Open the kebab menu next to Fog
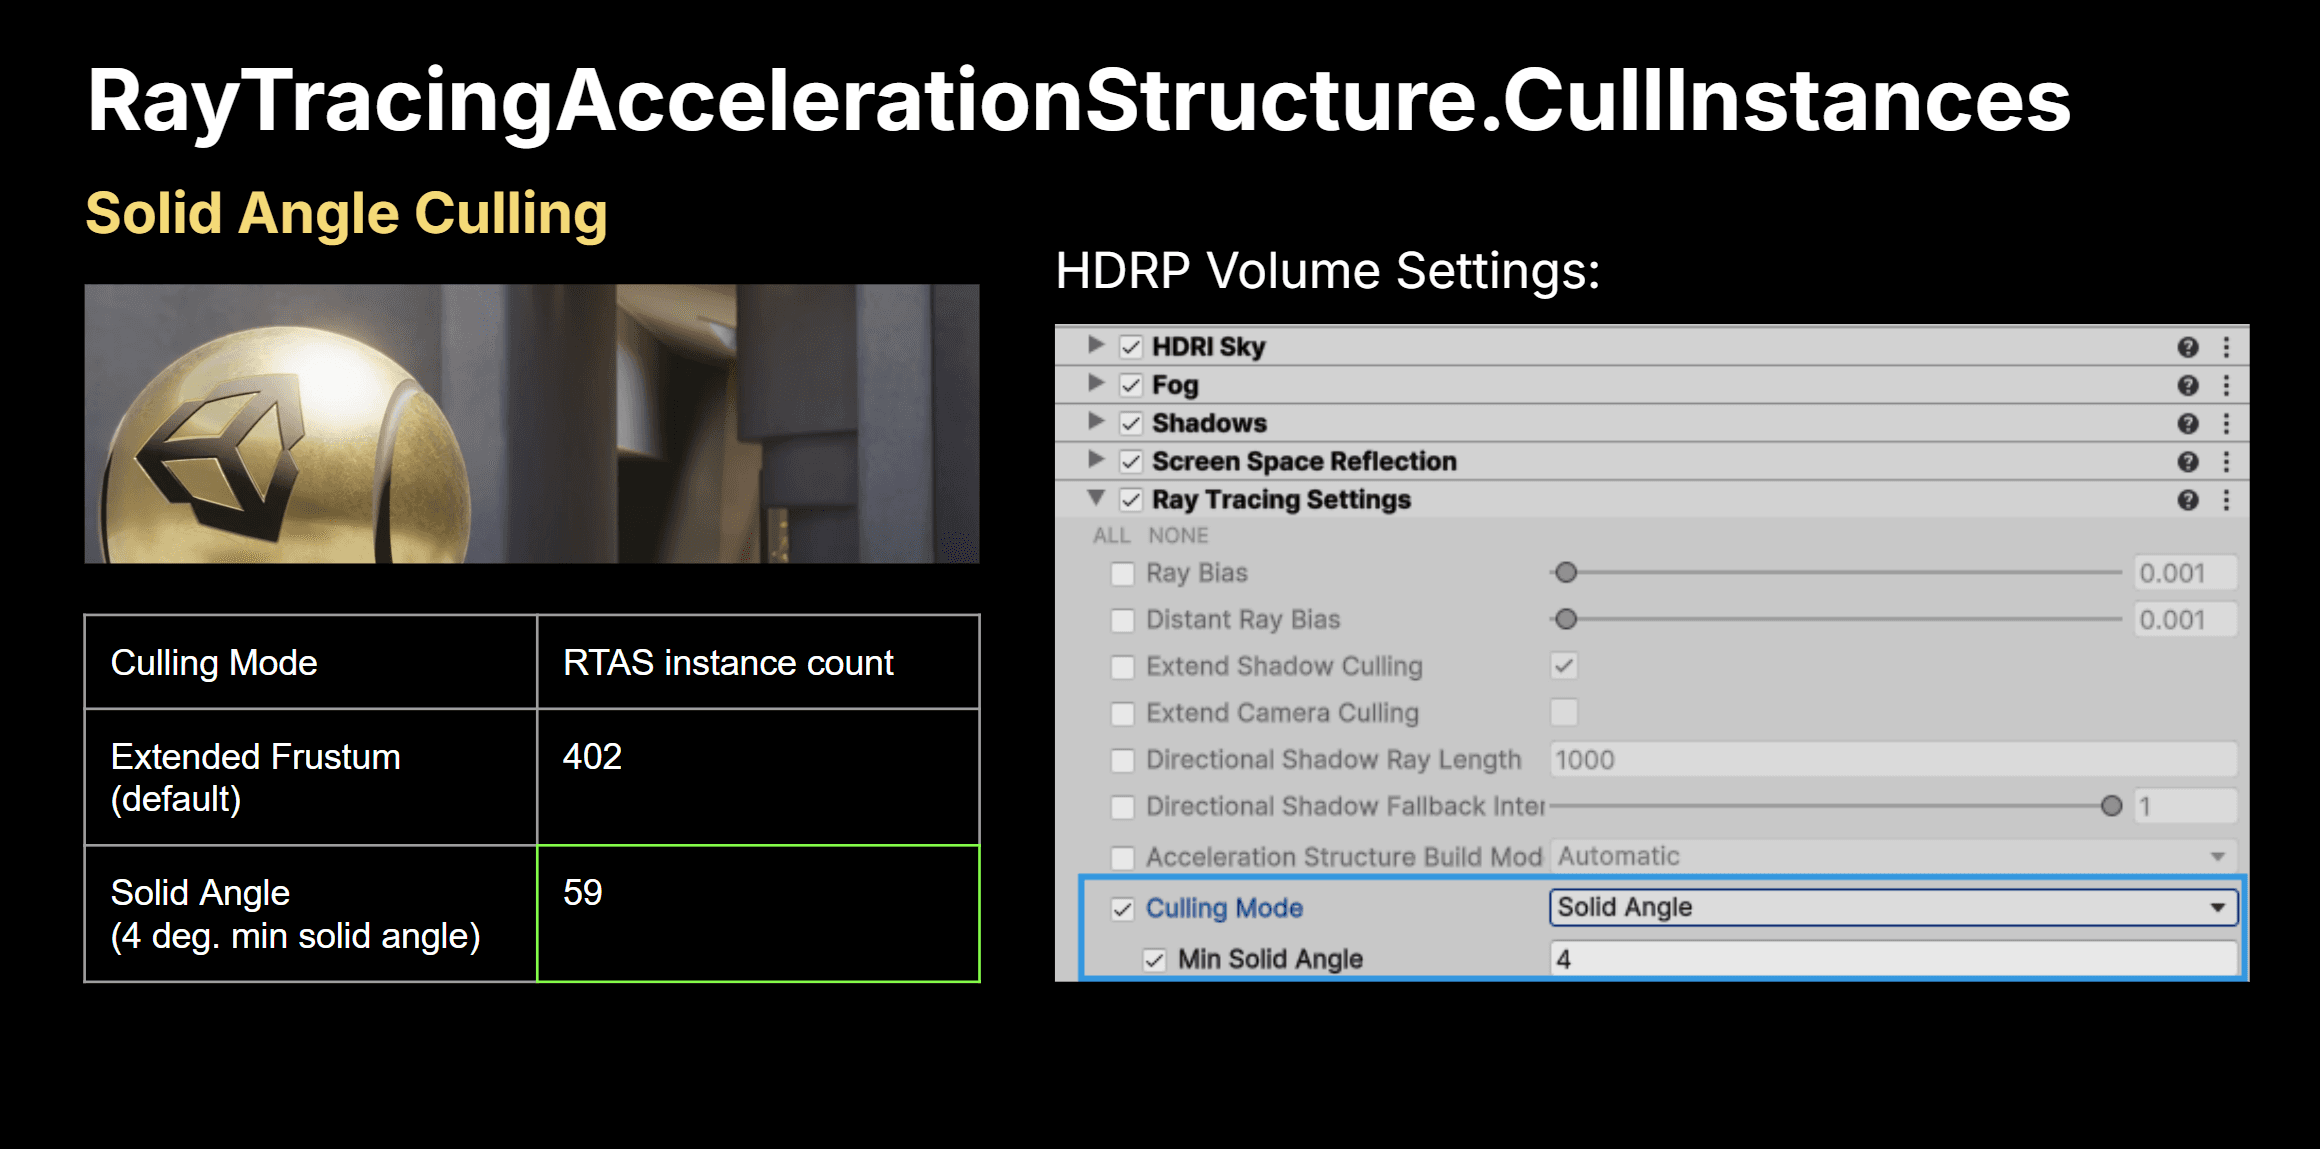 pos(2228,384)
